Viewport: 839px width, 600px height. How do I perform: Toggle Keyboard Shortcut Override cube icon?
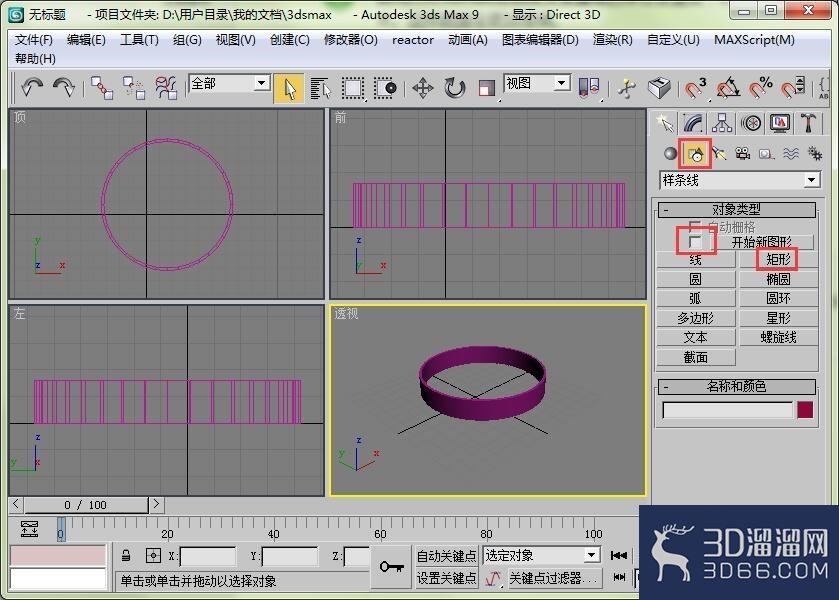pyautogui.click(x=659, y=88)
